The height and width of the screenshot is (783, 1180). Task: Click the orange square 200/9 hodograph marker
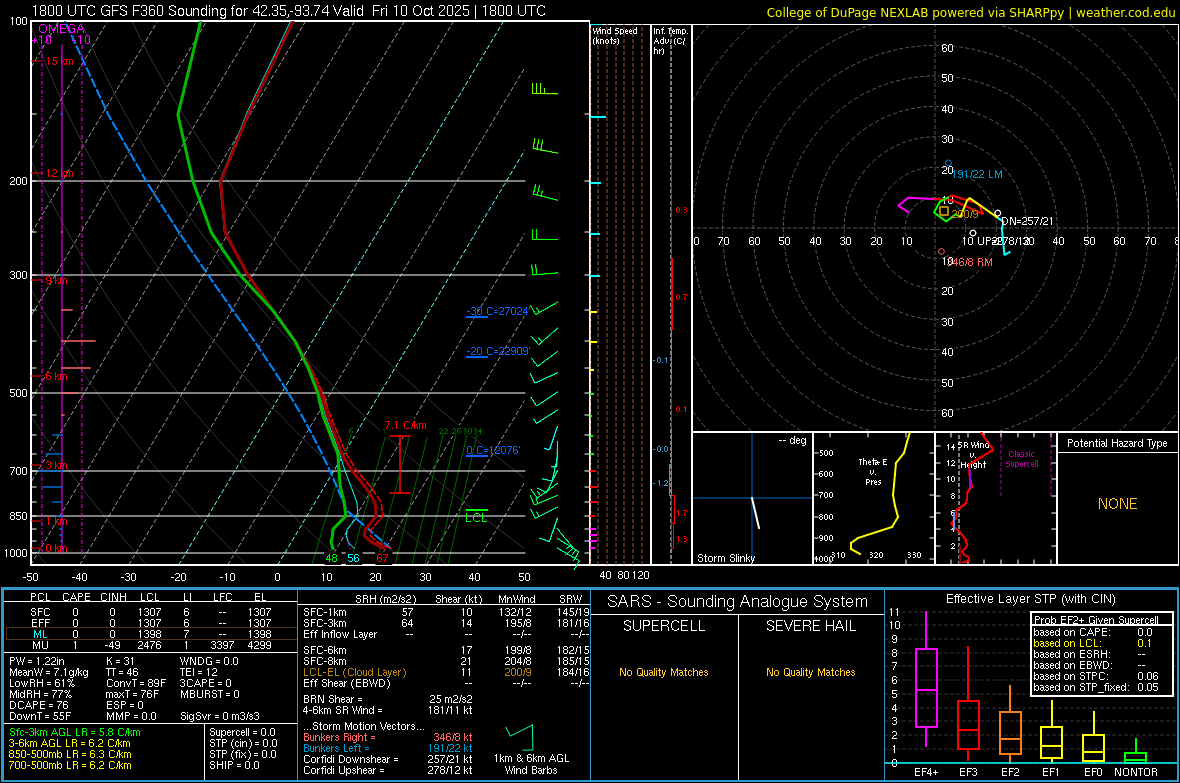point(944,212)
